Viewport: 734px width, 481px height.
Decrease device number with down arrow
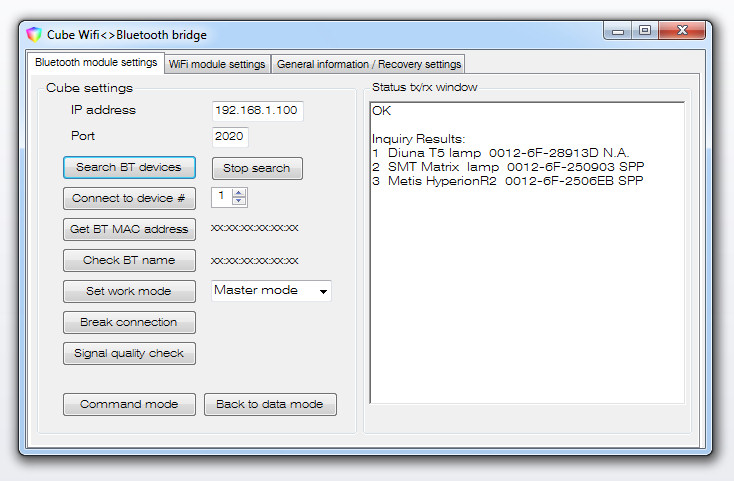[239, 201]
